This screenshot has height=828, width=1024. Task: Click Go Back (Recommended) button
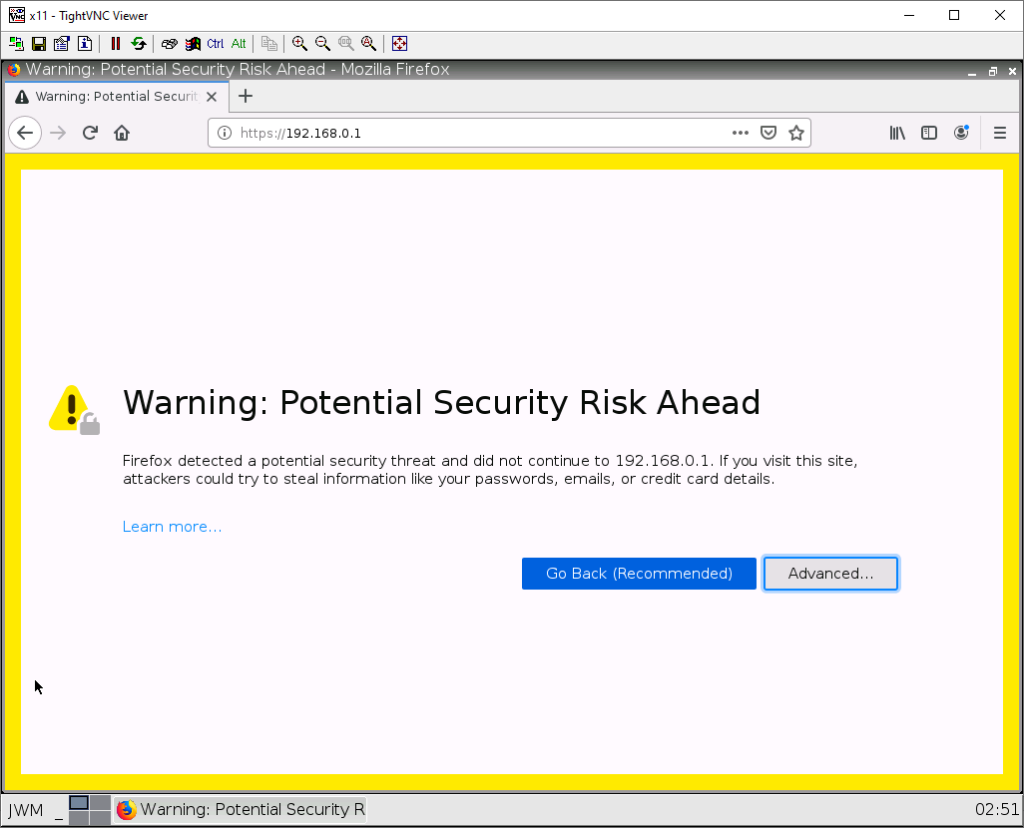(x=638, y=574)
